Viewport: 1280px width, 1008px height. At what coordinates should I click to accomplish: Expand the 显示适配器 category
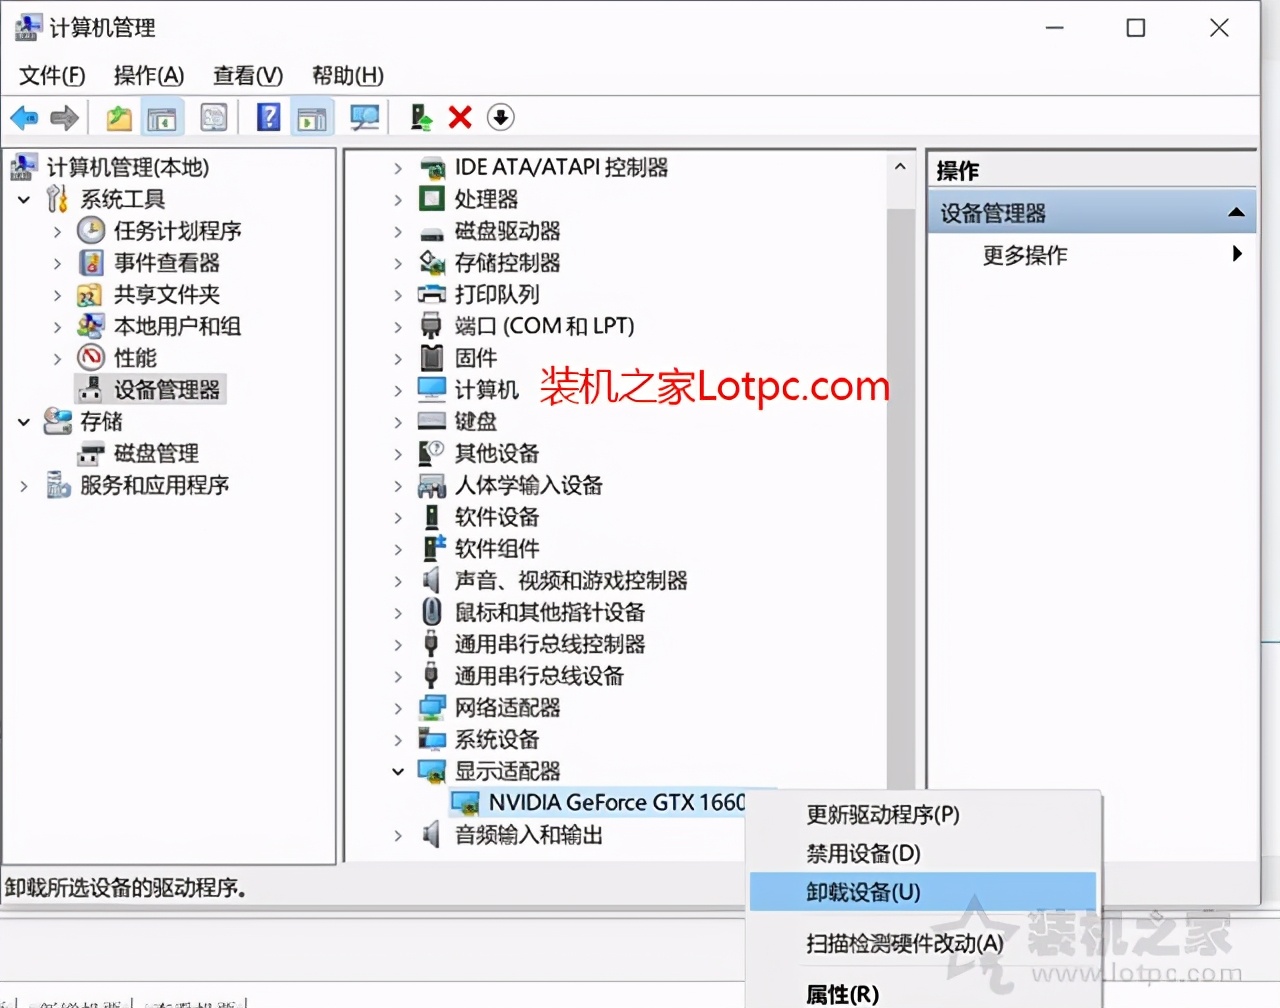[x=398, y=771]
